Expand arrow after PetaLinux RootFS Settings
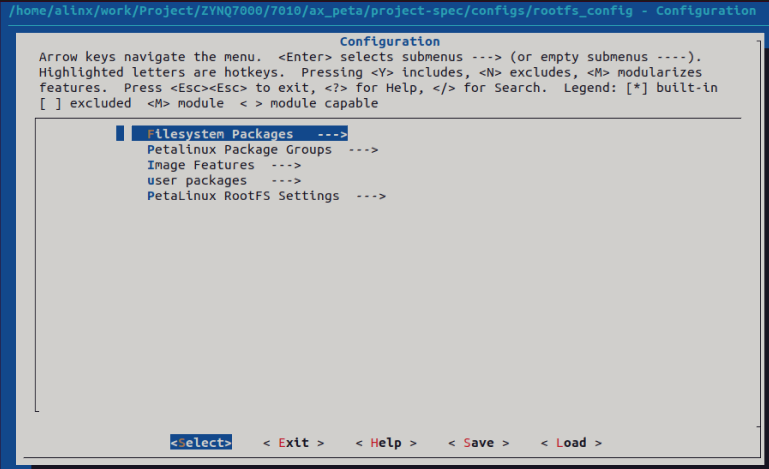Viewport: 769px width, 469px height. pos(371,196)
